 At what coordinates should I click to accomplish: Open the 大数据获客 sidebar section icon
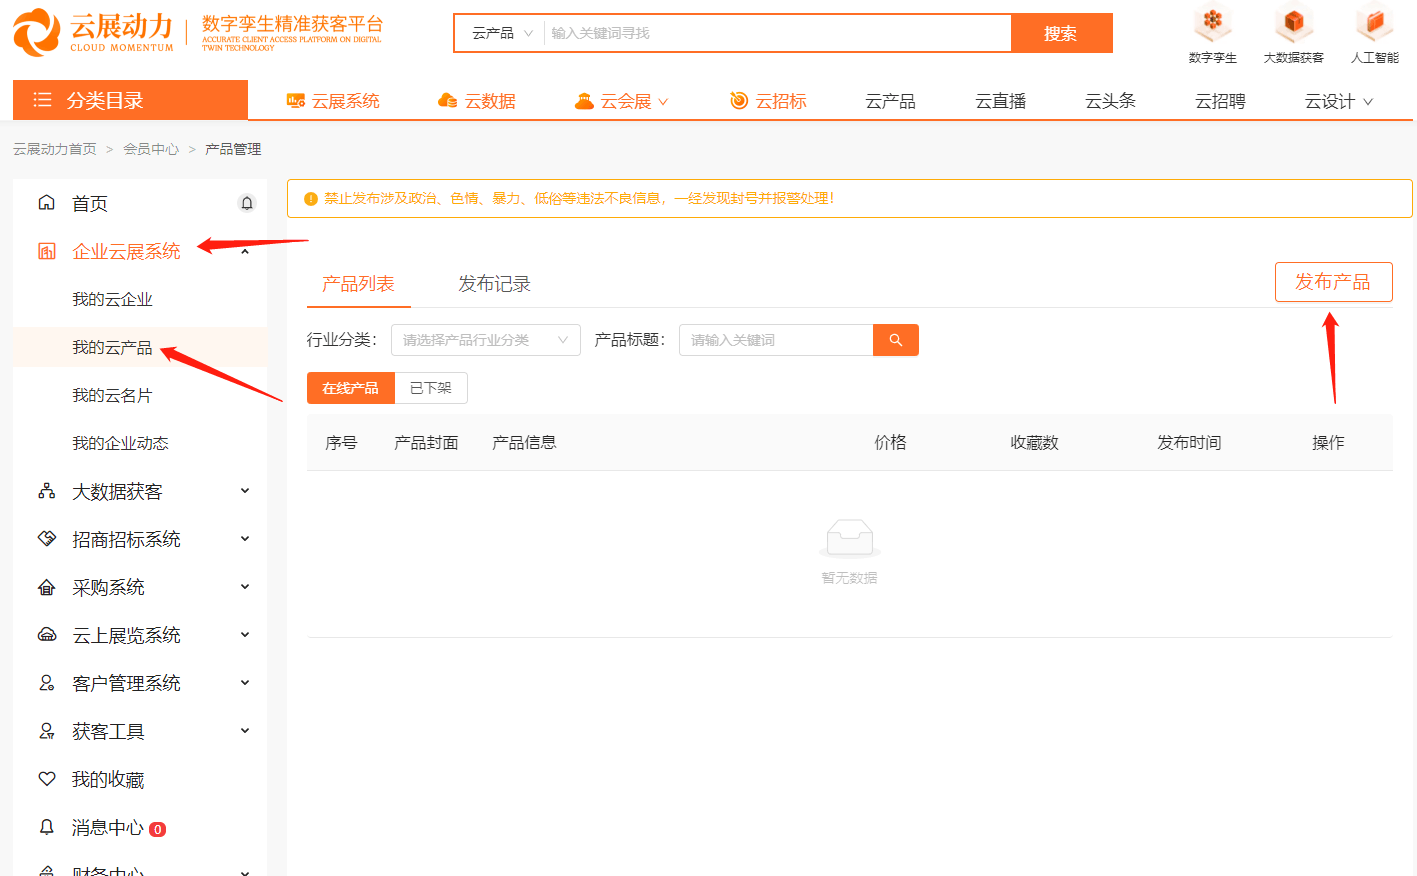click(45, 491)
